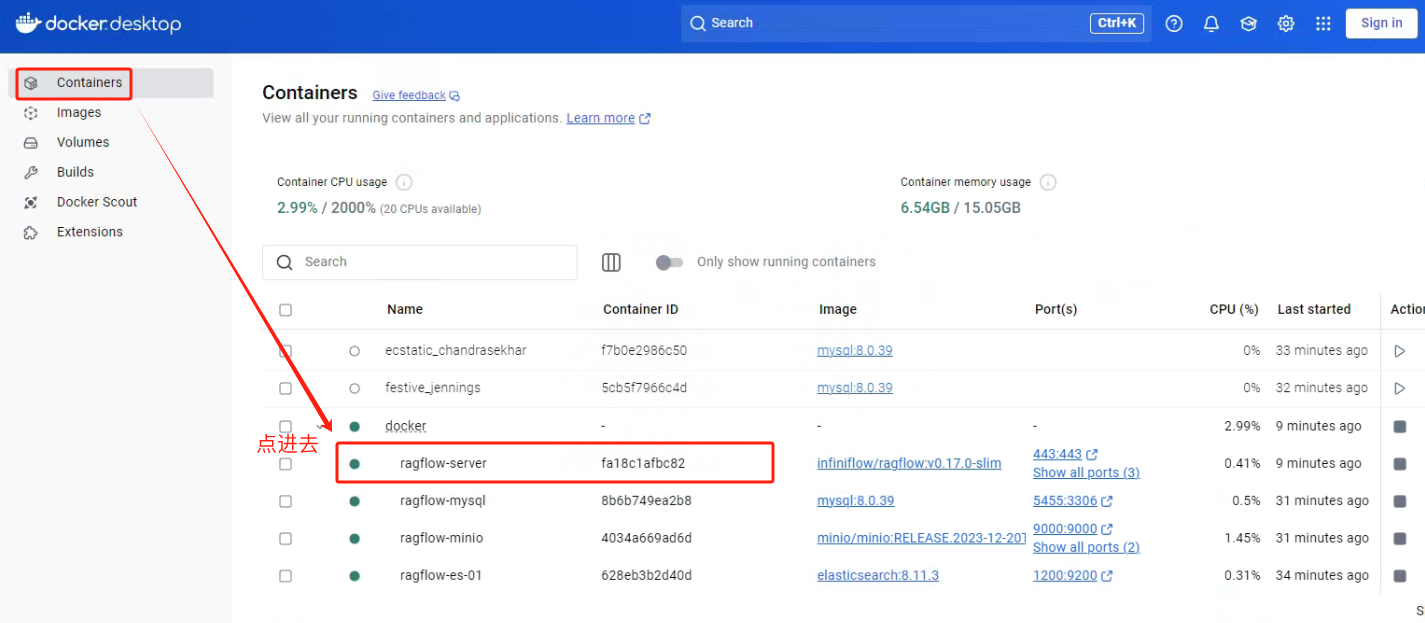Open the notifications bell icon

pyautogui.click(x=1211, y=23)
